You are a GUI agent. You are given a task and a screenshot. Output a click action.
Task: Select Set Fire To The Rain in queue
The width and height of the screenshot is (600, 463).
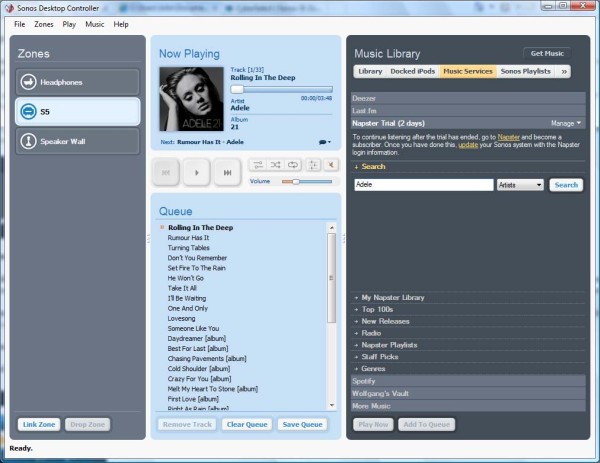click(x=197, y=268)
